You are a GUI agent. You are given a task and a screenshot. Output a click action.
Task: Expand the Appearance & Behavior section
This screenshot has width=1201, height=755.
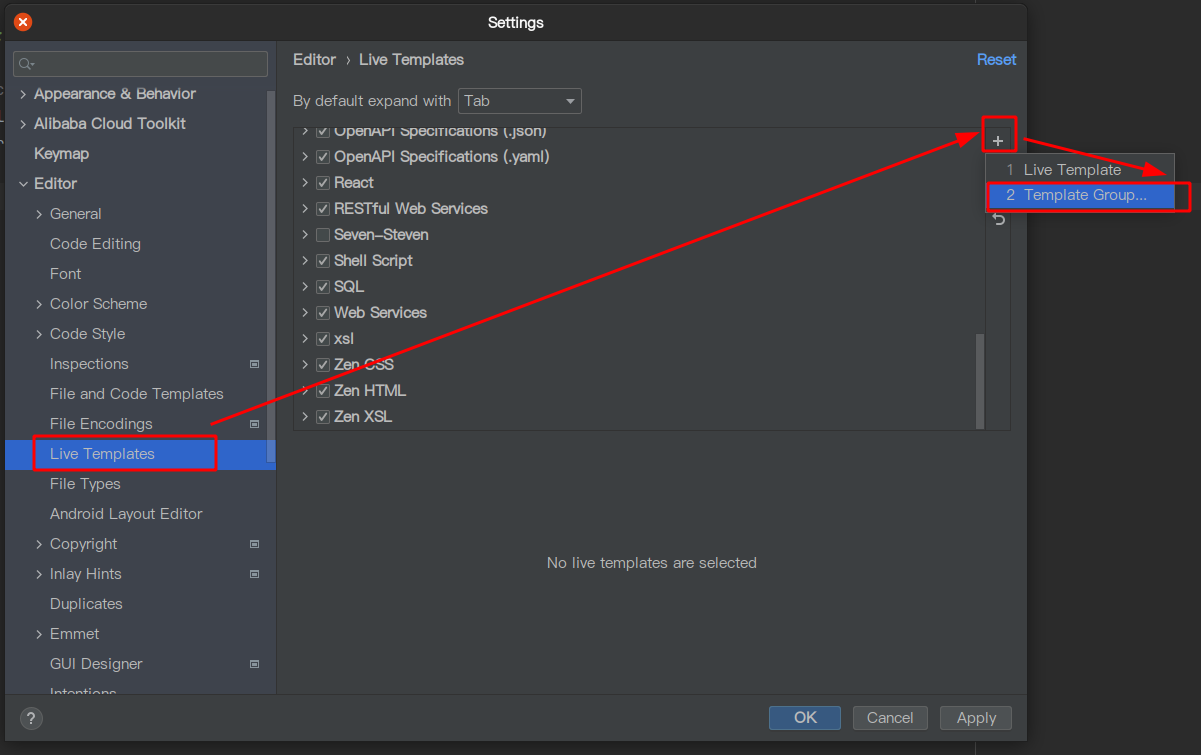pos(23,94)
